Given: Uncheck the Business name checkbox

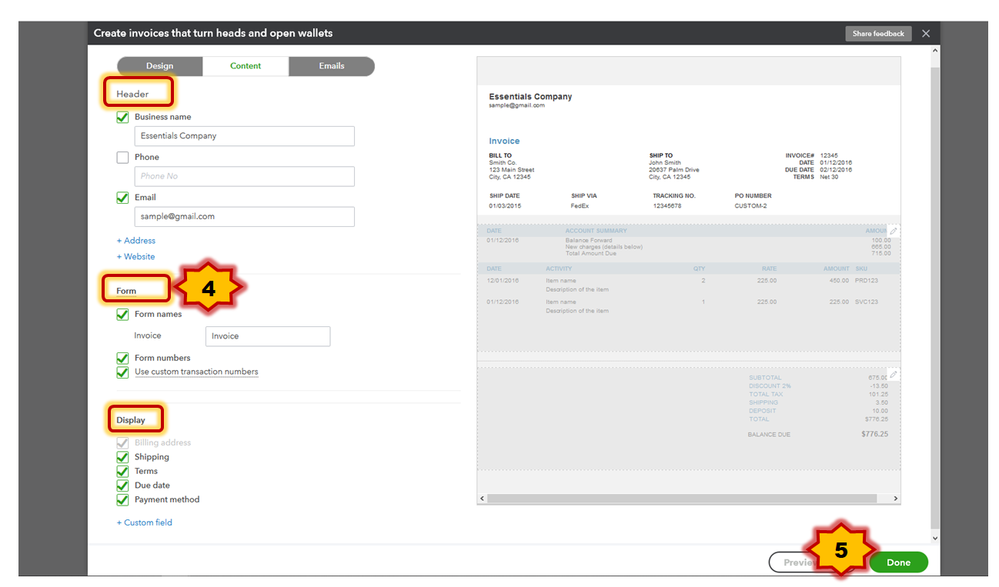Looking at the screenshot, I should pos(122,117).
